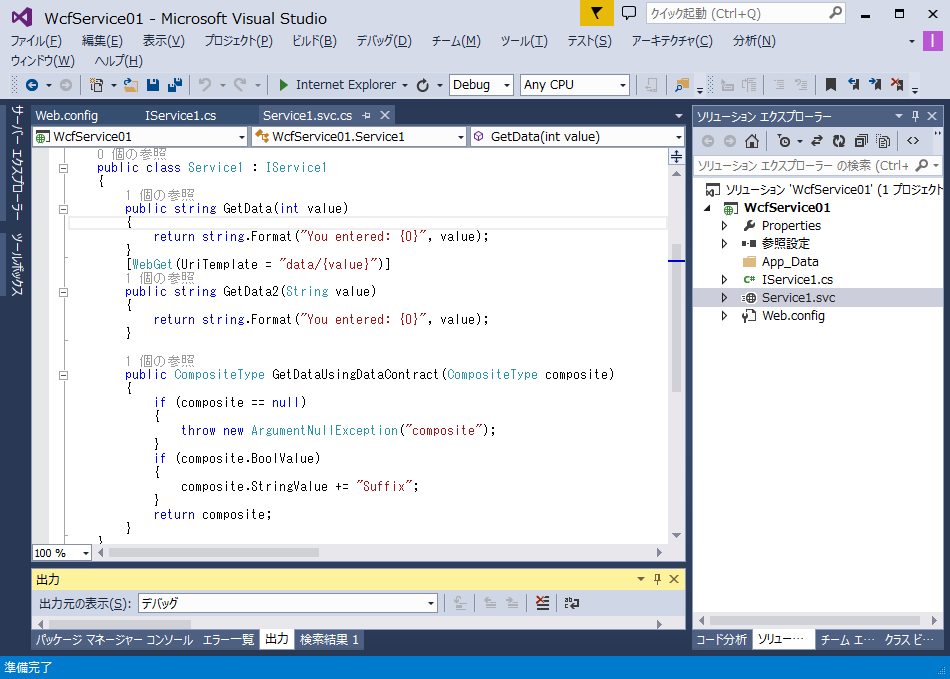Click the Save All toolbar icon

[174, 85]
